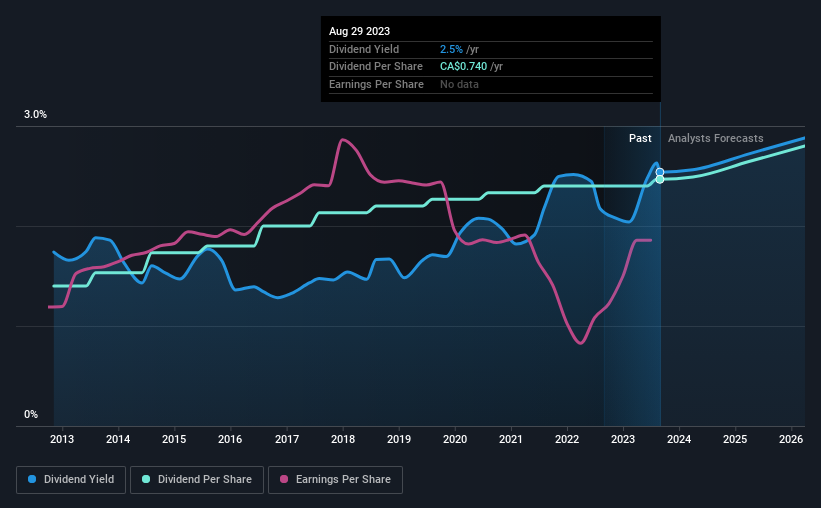The image size is (821, 508).
Task: Click the 2020 year label on the axis
Action: point(455,439)
